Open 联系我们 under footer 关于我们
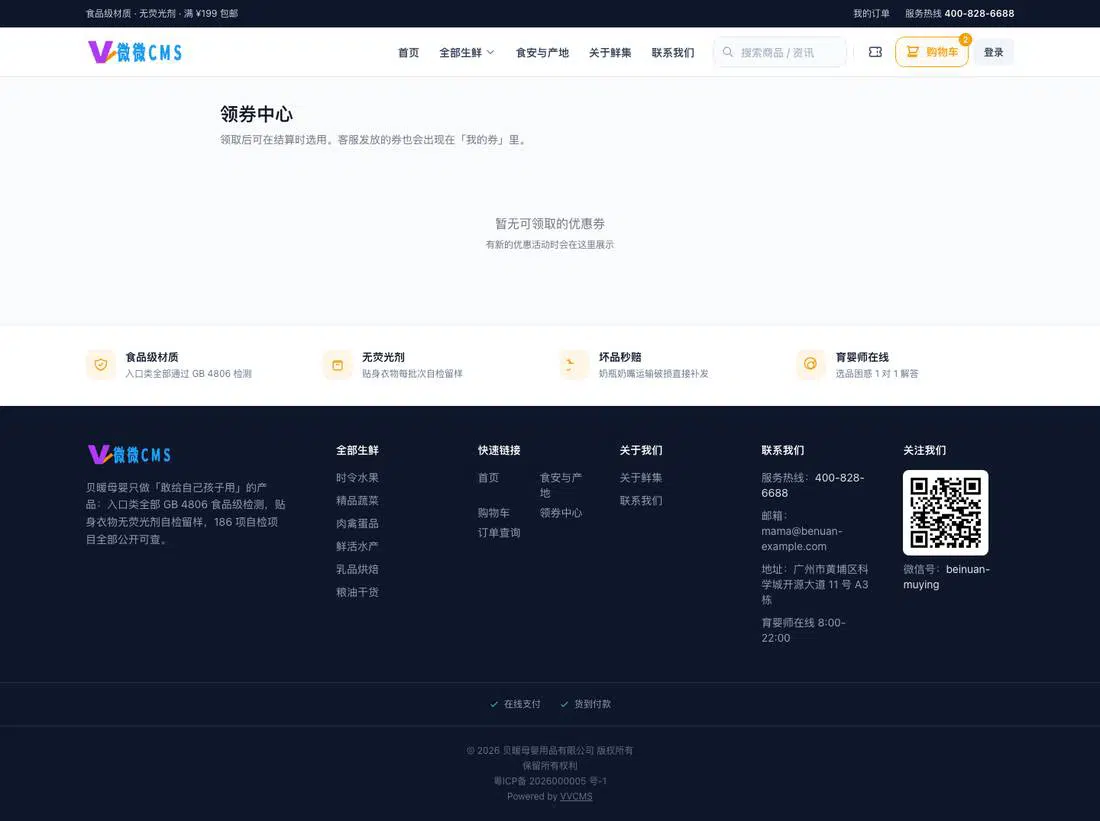The width and height of the screenshot is (1100, 821). pyautogui.click(x=640, y=500)
